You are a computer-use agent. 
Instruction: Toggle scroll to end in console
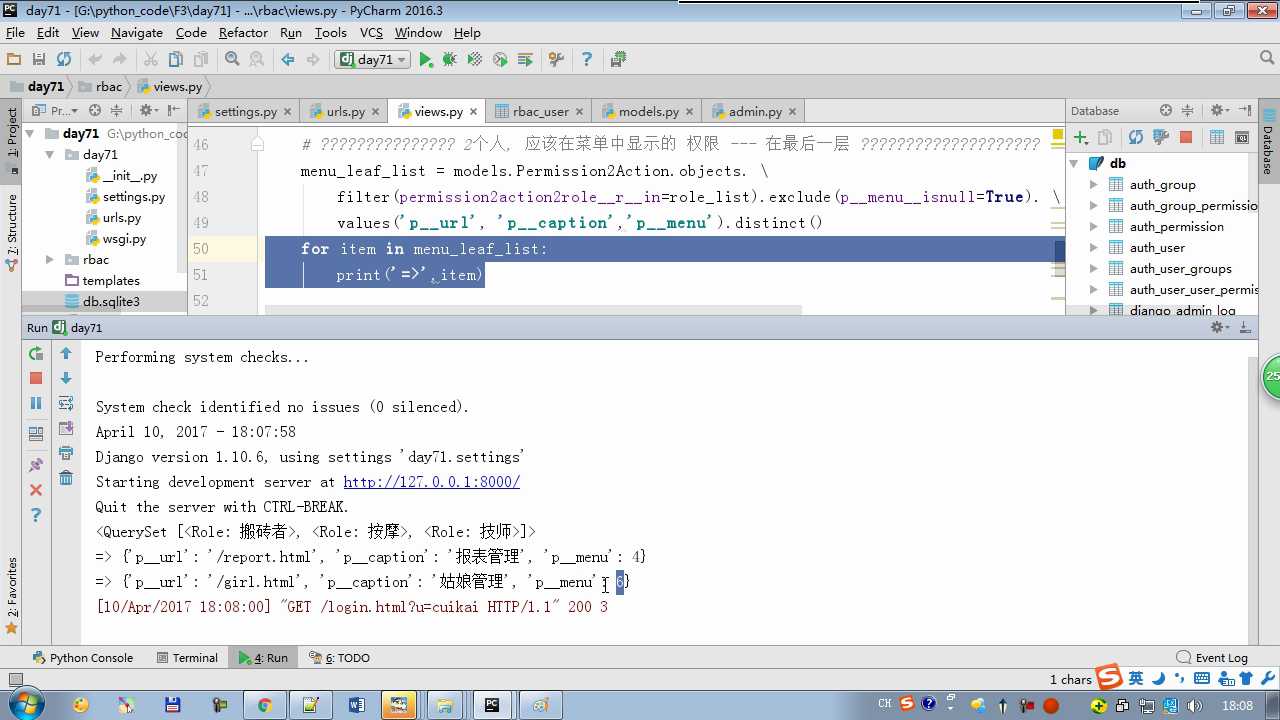pos(66,428)
